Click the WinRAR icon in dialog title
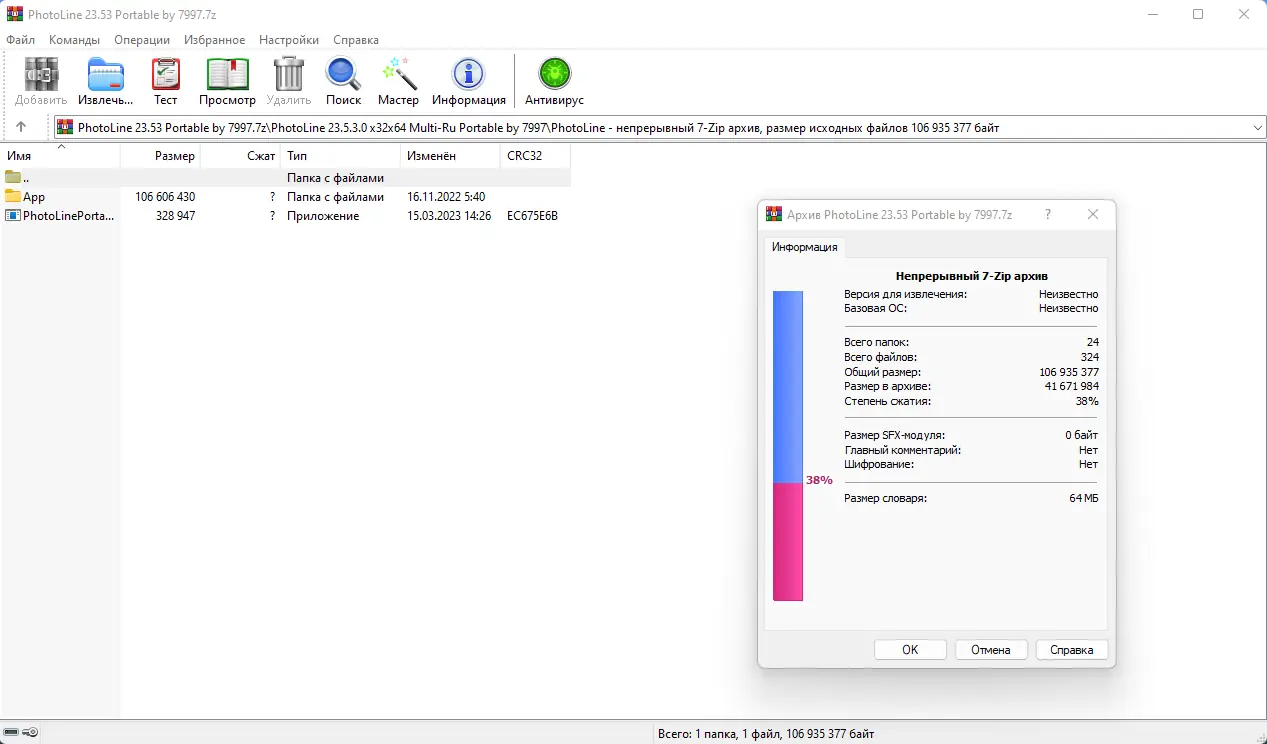 (x=773, y=214)
